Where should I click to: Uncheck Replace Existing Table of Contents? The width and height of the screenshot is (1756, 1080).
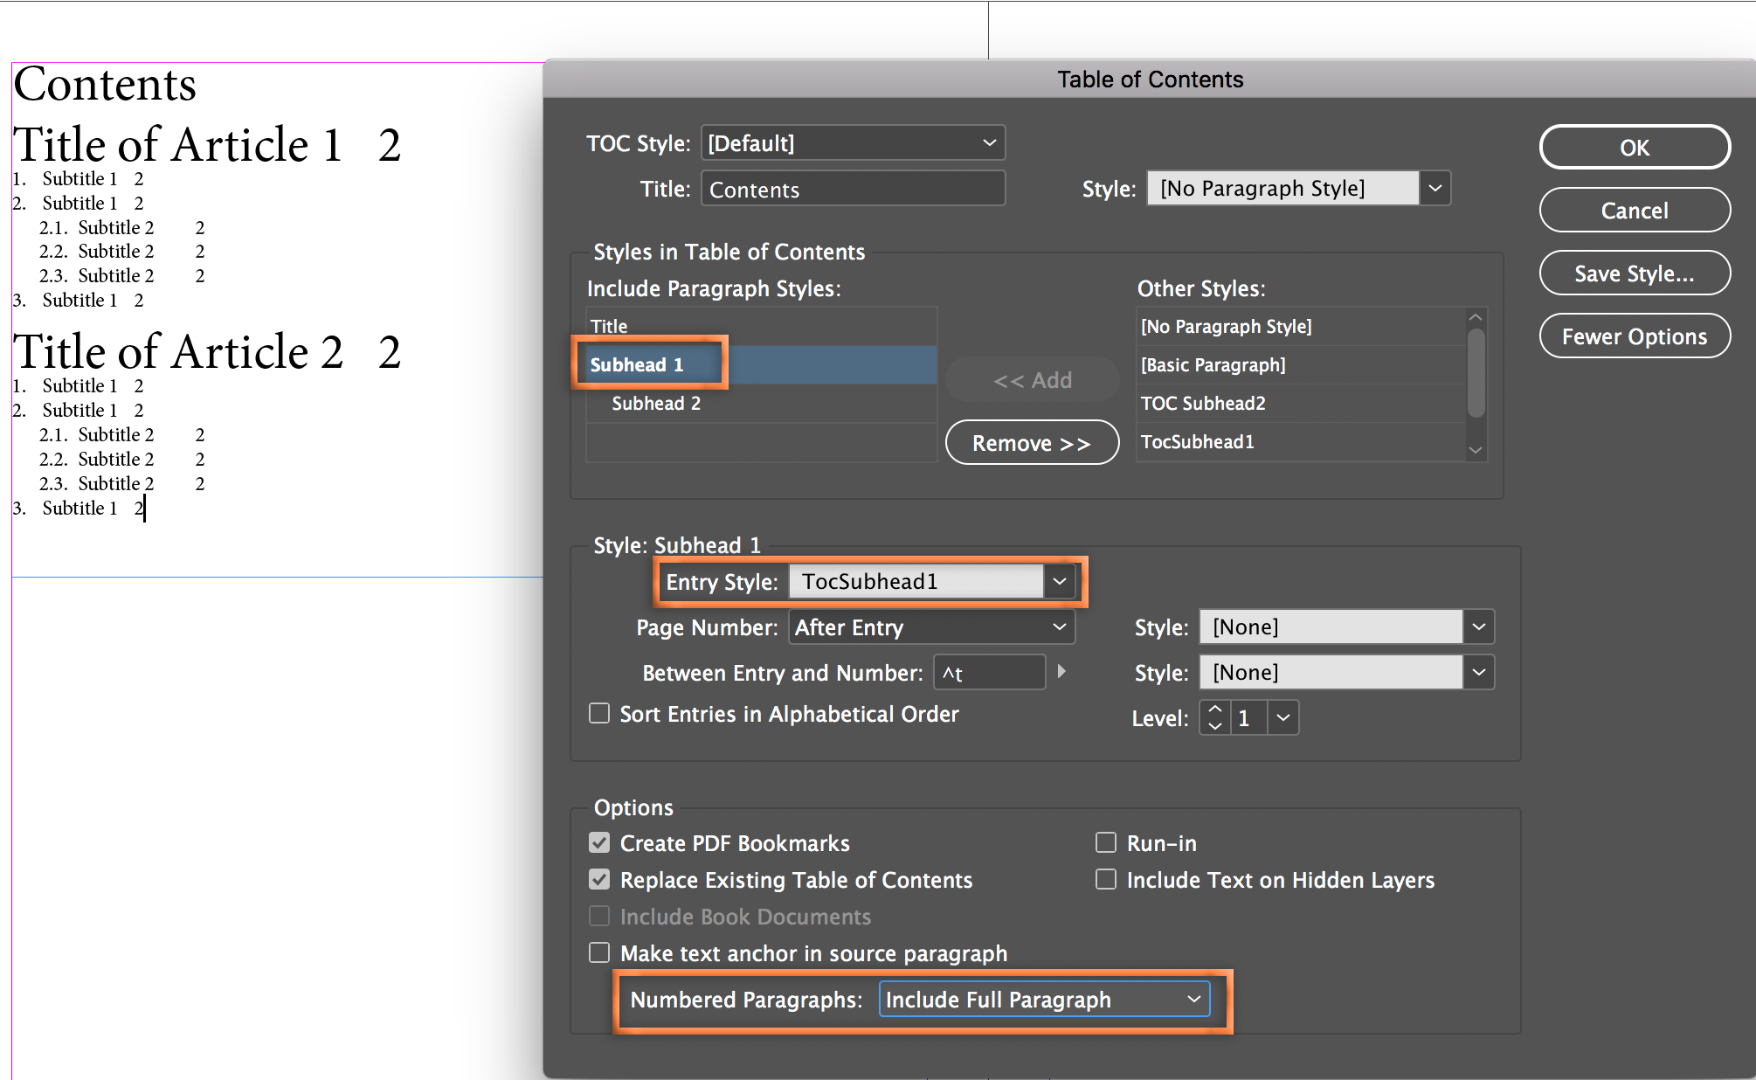click(599, 879)
